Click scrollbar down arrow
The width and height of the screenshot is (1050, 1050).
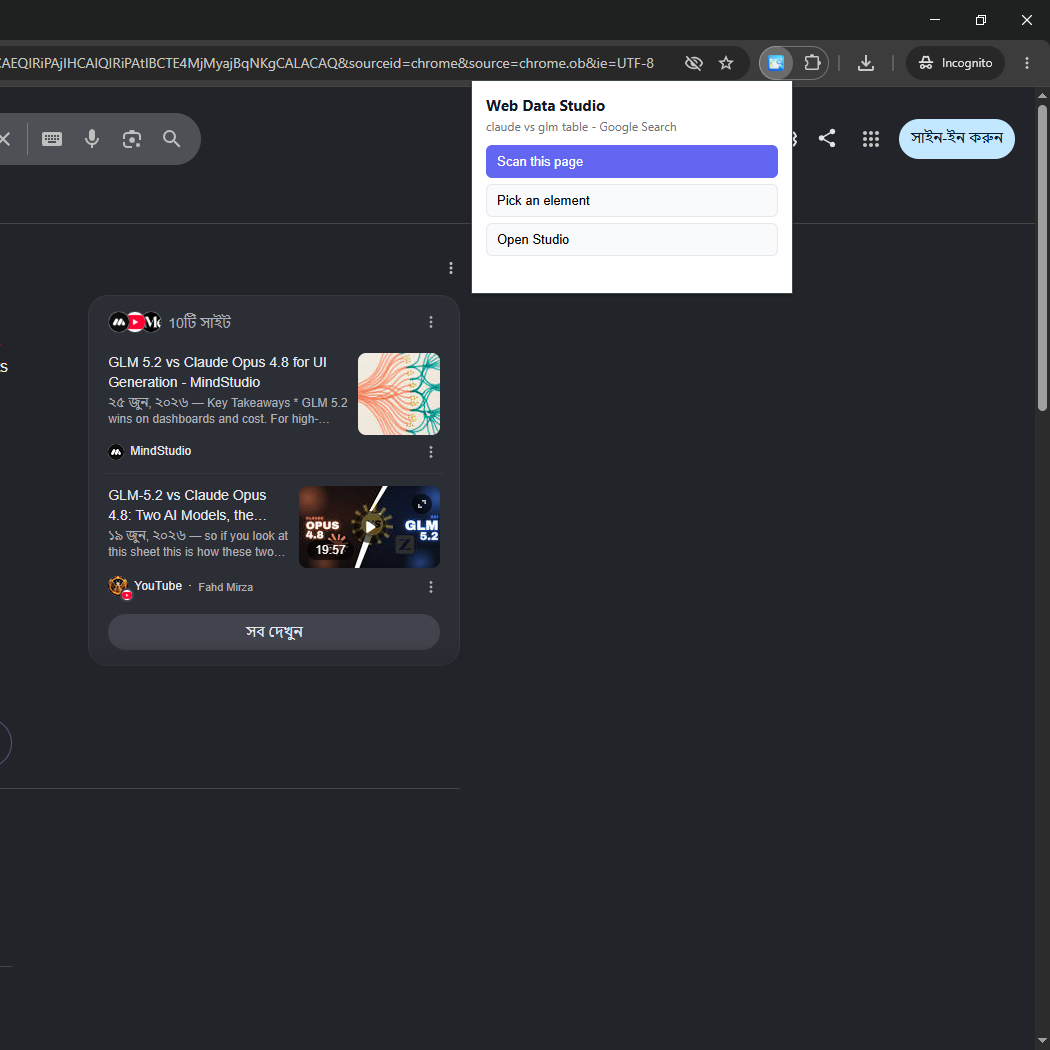pos(1042,1041)
